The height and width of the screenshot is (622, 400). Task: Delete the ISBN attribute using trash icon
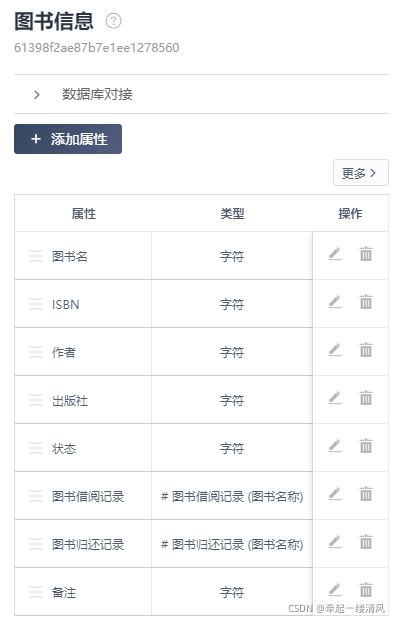tap(366, 302)
